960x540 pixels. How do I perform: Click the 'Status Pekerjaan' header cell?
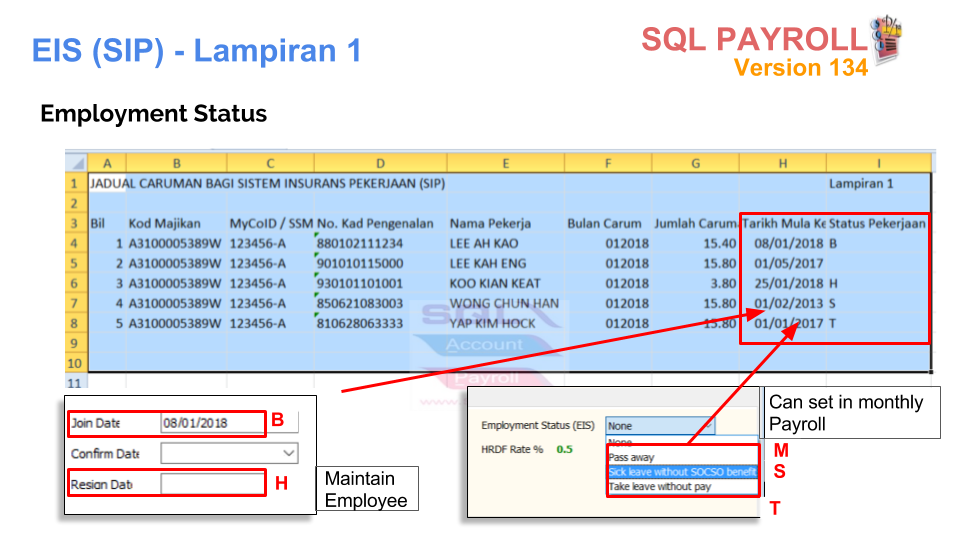click(x=877, y=223)
